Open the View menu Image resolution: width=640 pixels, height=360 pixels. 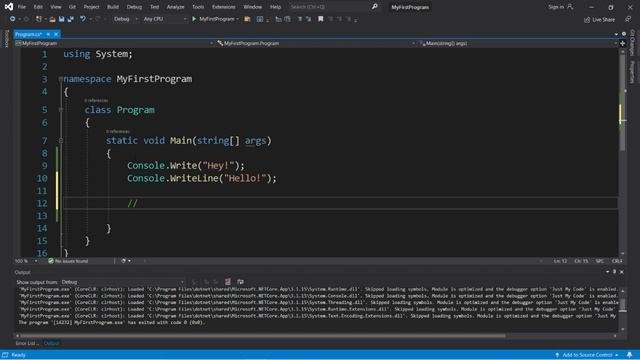pyautogui.click(x=56, y=7)
